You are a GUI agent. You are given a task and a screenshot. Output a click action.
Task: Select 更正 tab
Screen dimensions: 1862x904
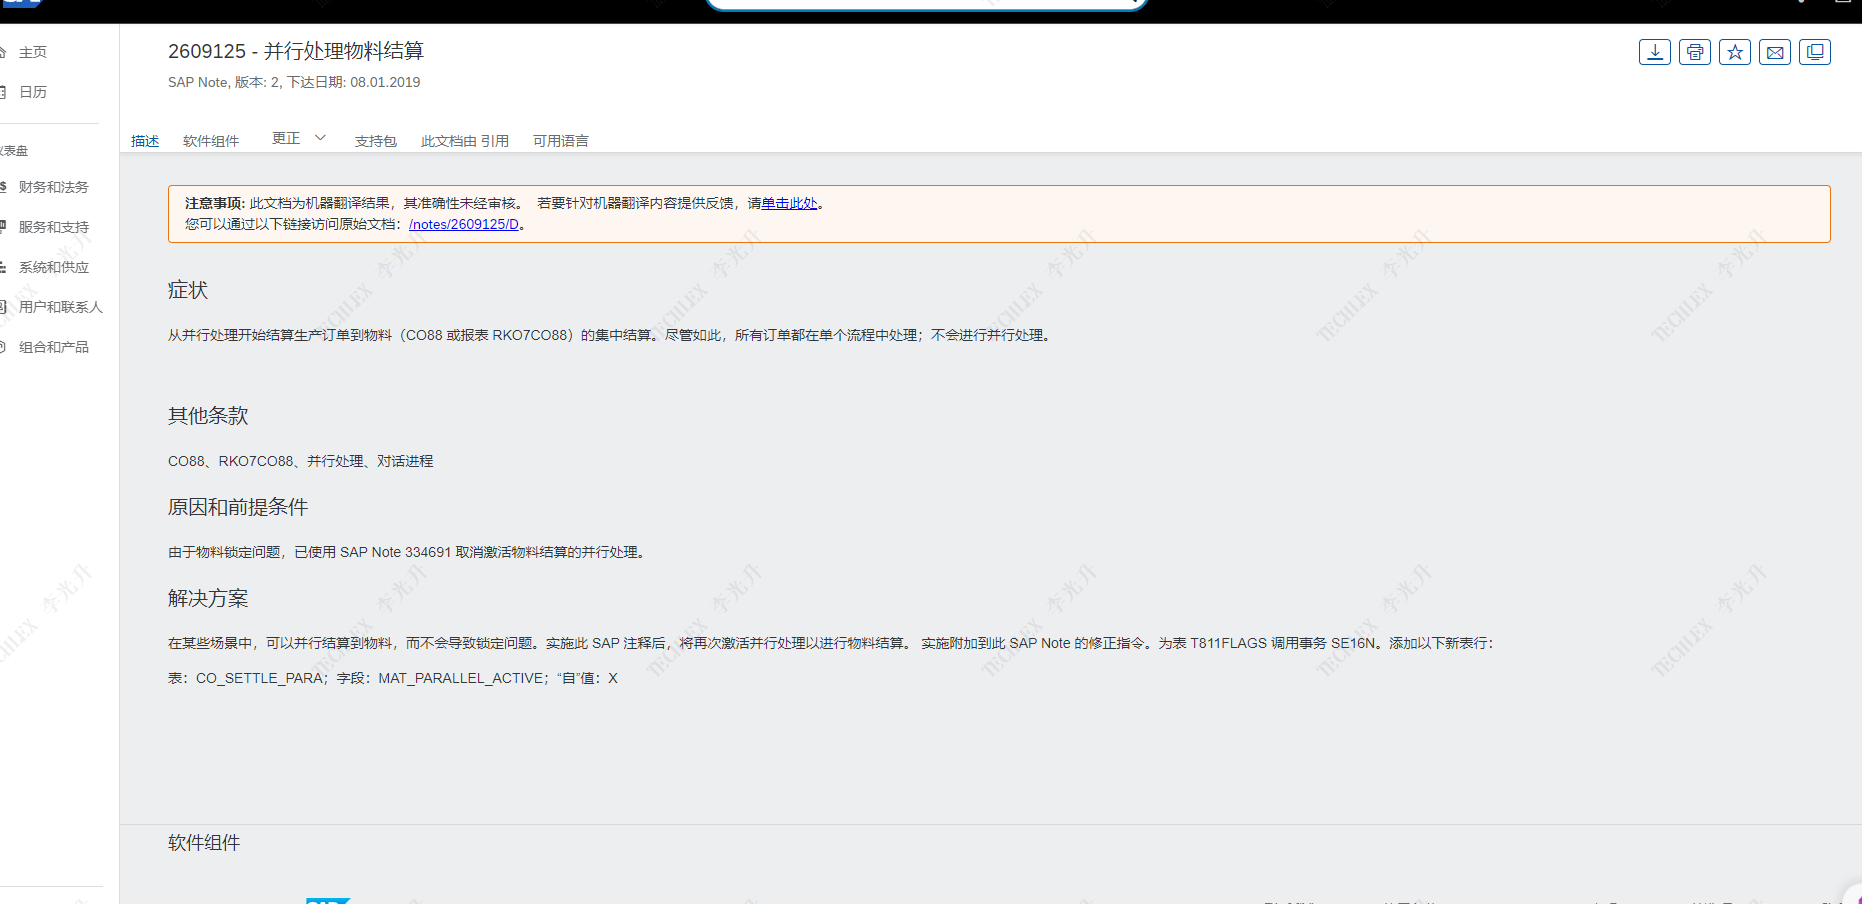(x=286, y=138)
